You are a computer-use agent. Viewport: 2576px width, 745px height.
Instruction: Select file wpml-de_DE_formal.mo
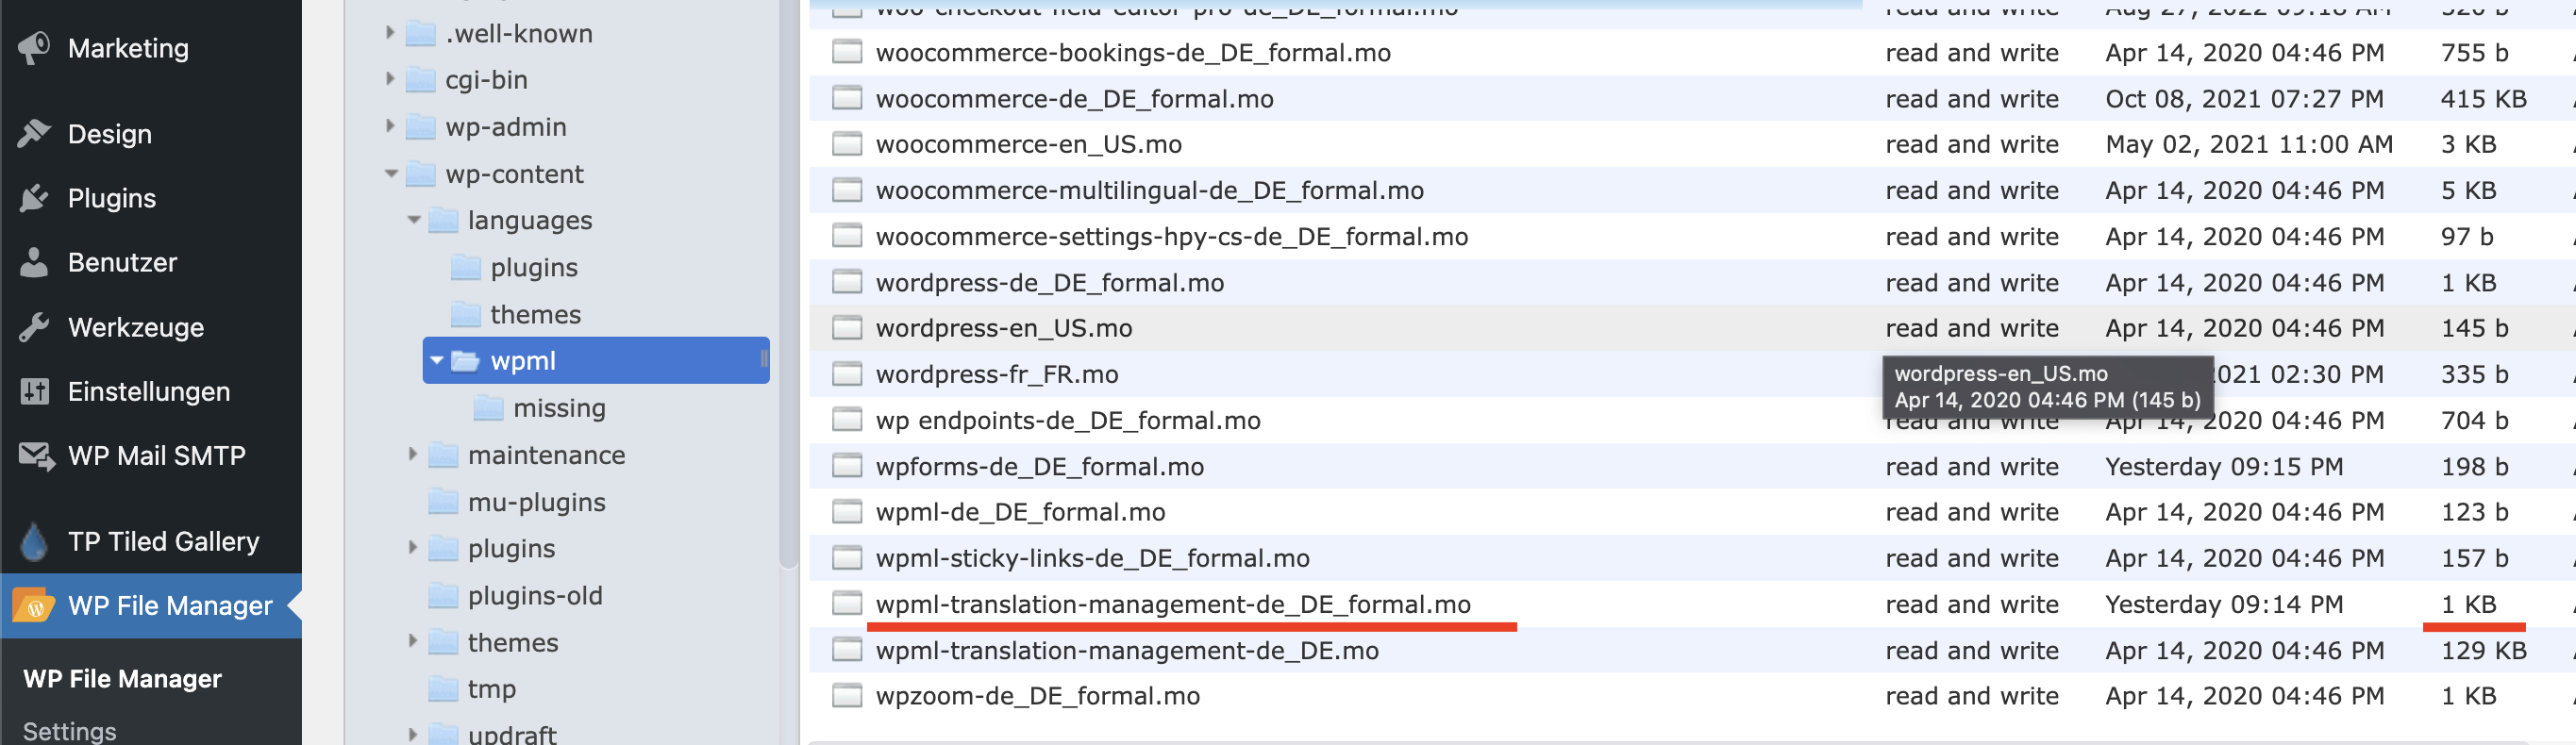point(1020,512)
